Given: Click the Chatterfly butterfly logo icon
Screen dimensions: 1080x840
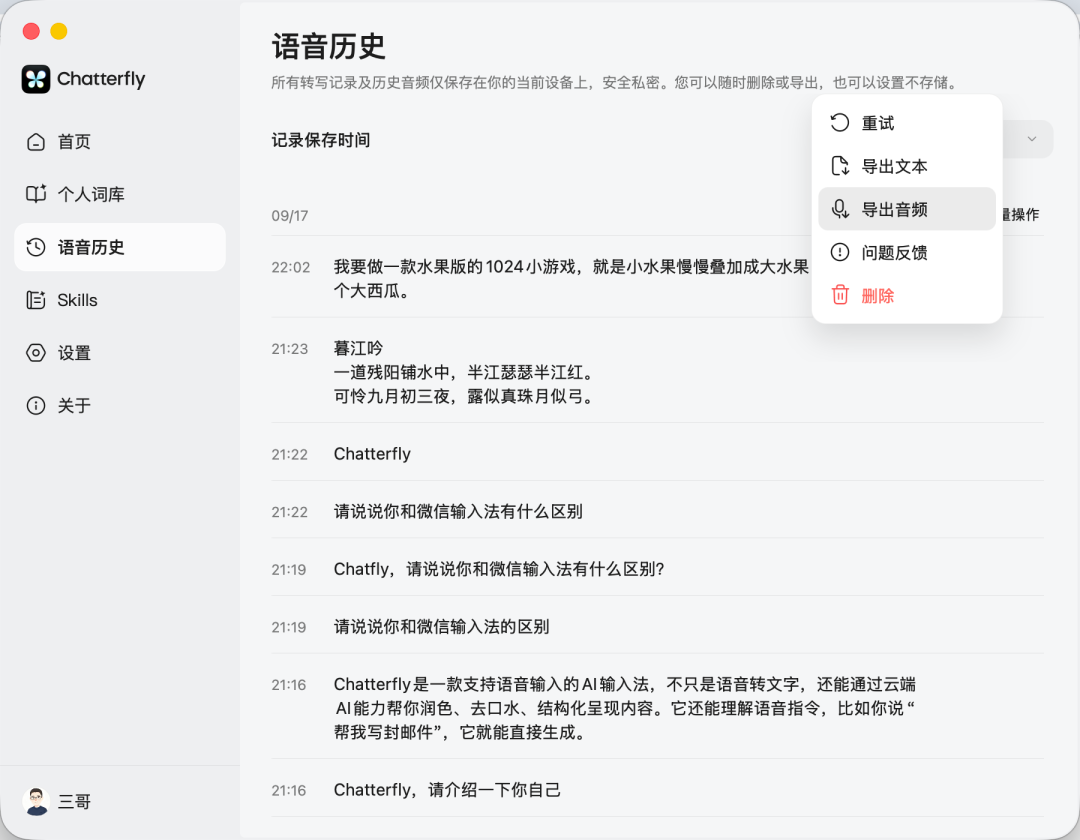Looking at the screenshot, I should 36,79.
